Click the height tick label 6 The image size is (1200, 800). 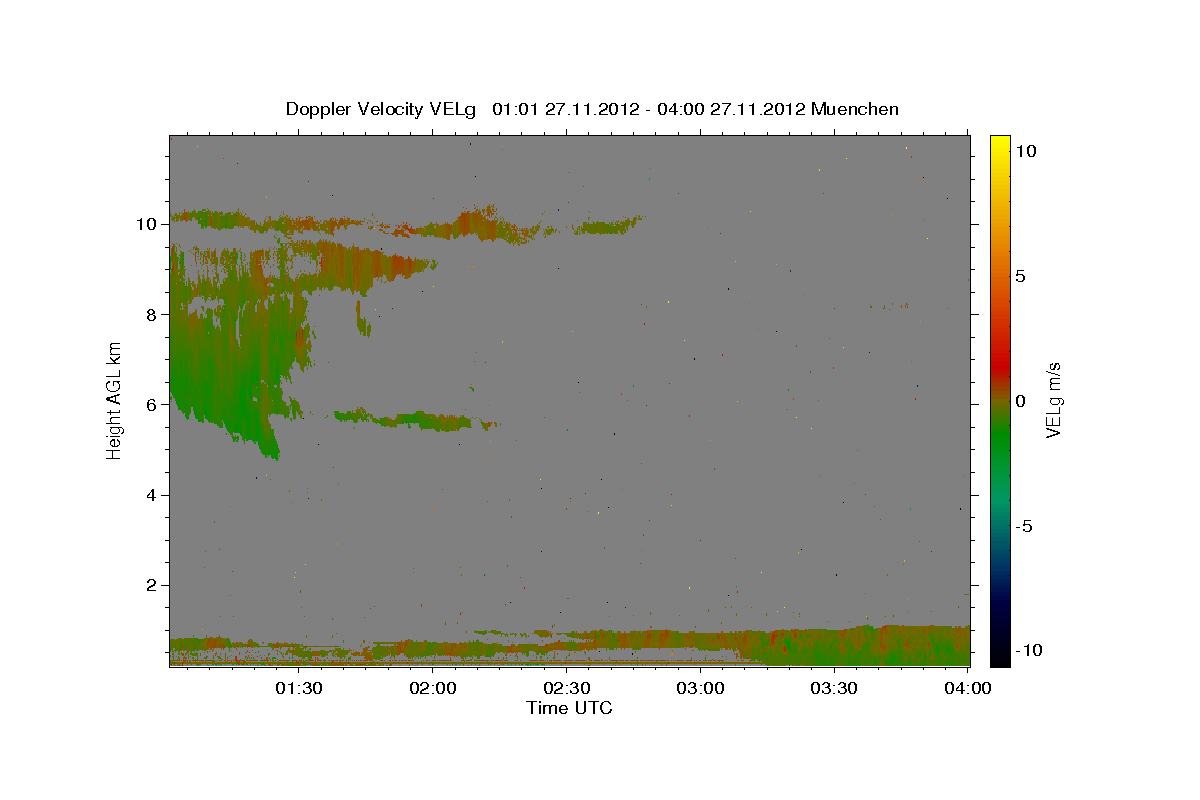click(153, 404)
